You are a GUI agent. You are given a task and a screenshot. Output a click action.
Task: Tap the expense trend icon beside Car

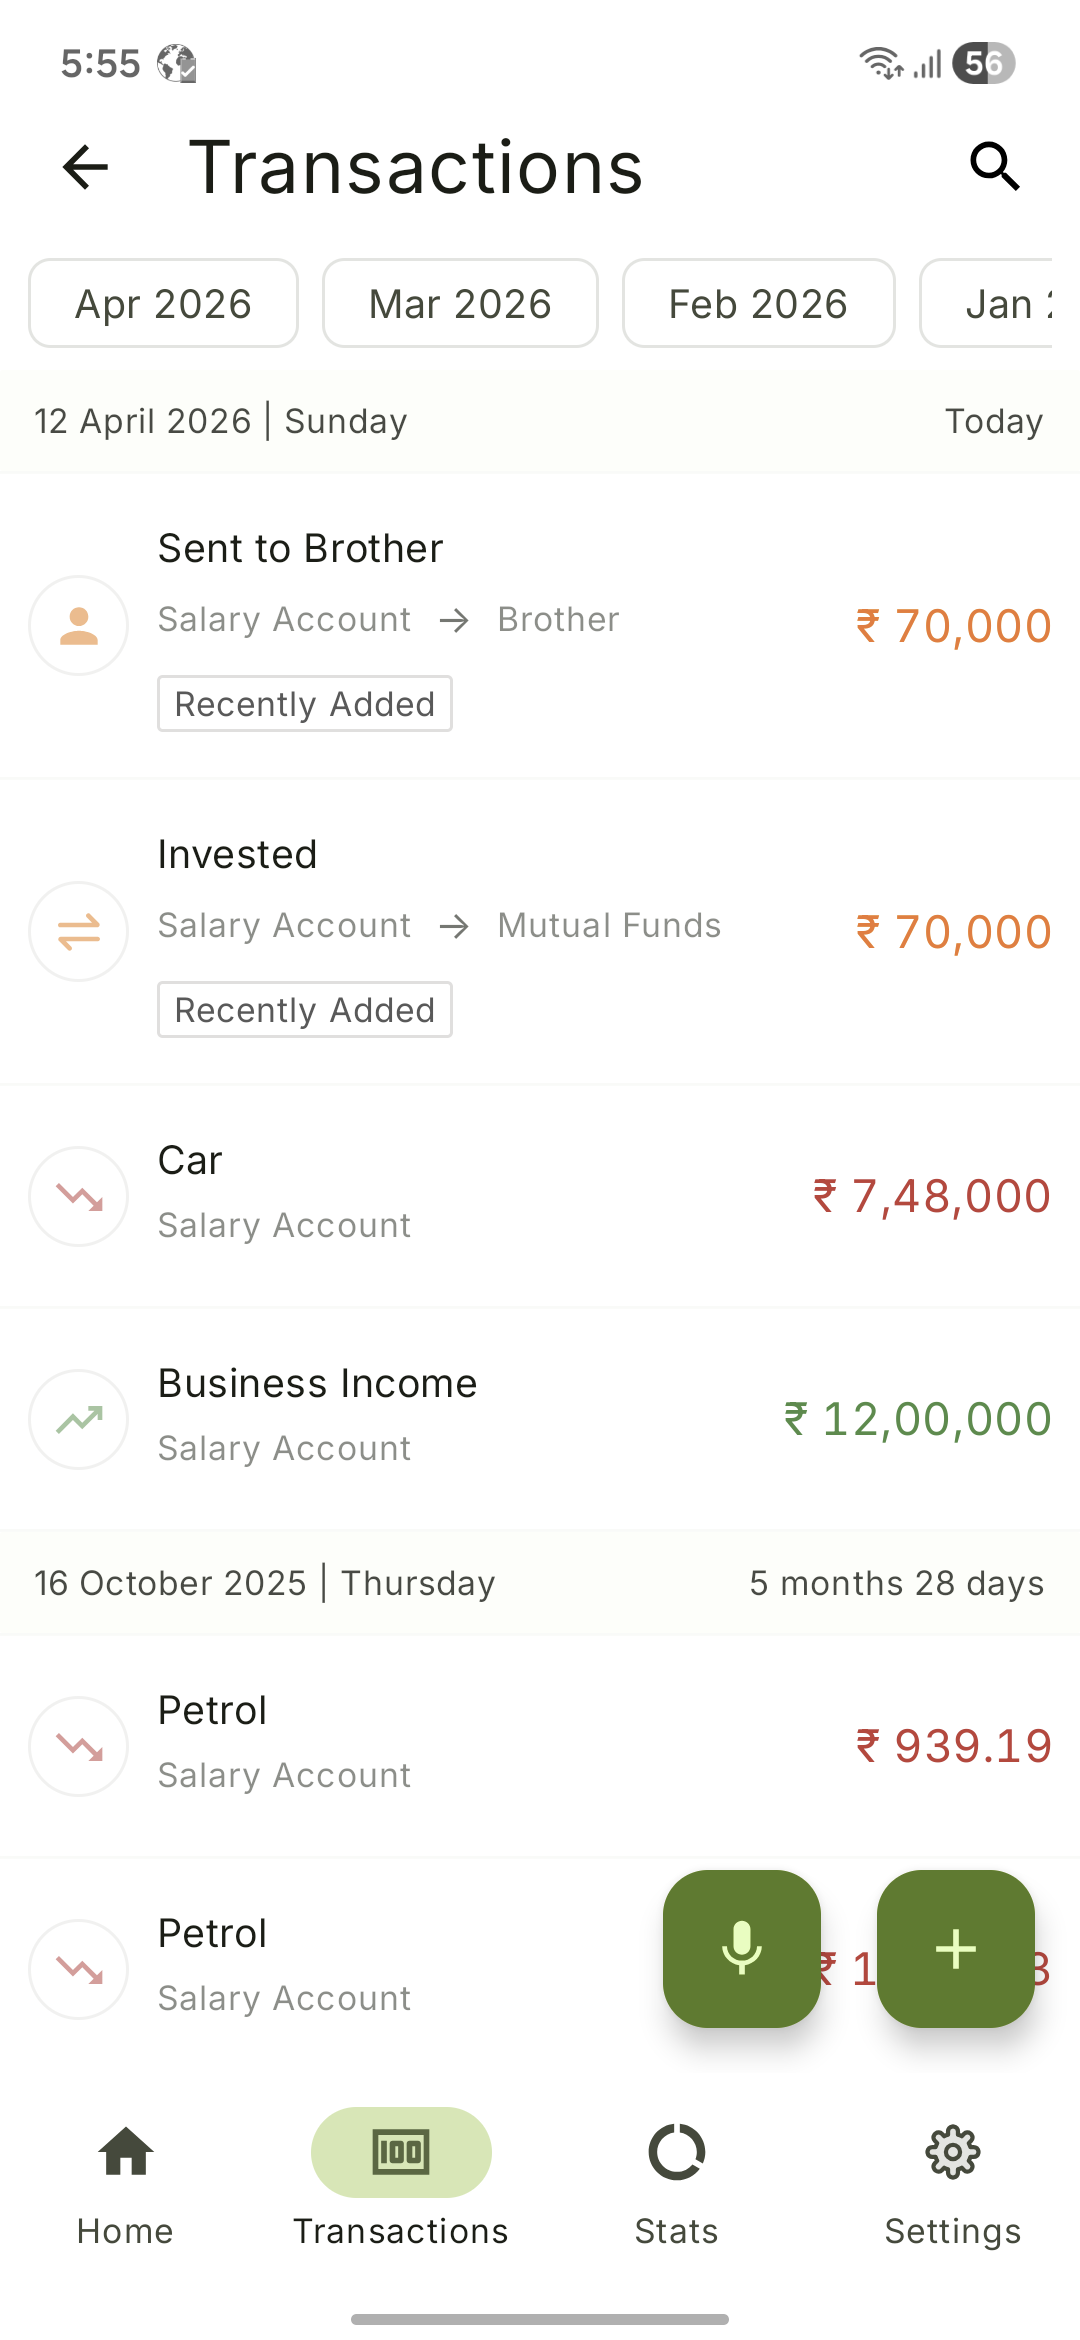[79, 1196]
